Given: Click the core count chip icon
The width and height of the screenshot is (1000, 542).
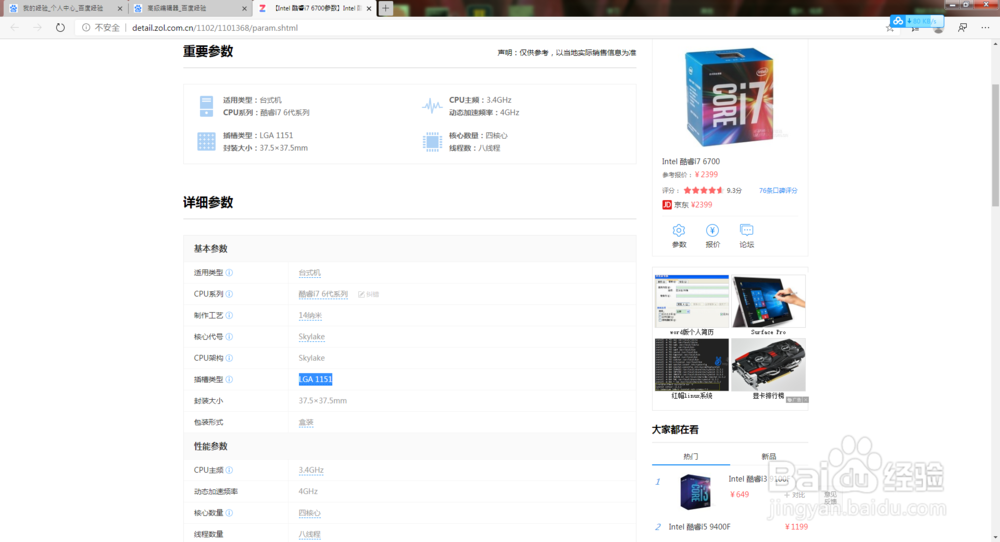Looking at the screenshot, I should click(x=432, y=142).
